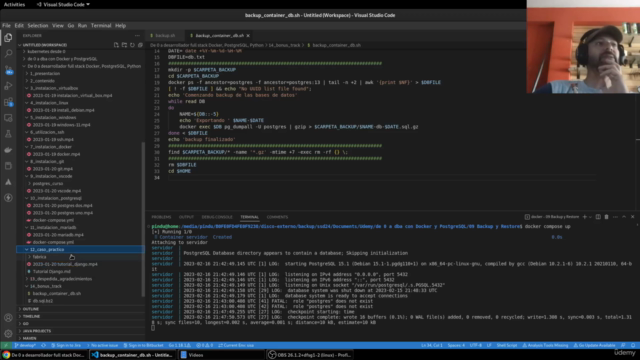Open the Docker view in activity bar
This screenshot has width=640, height=360.
8,150
